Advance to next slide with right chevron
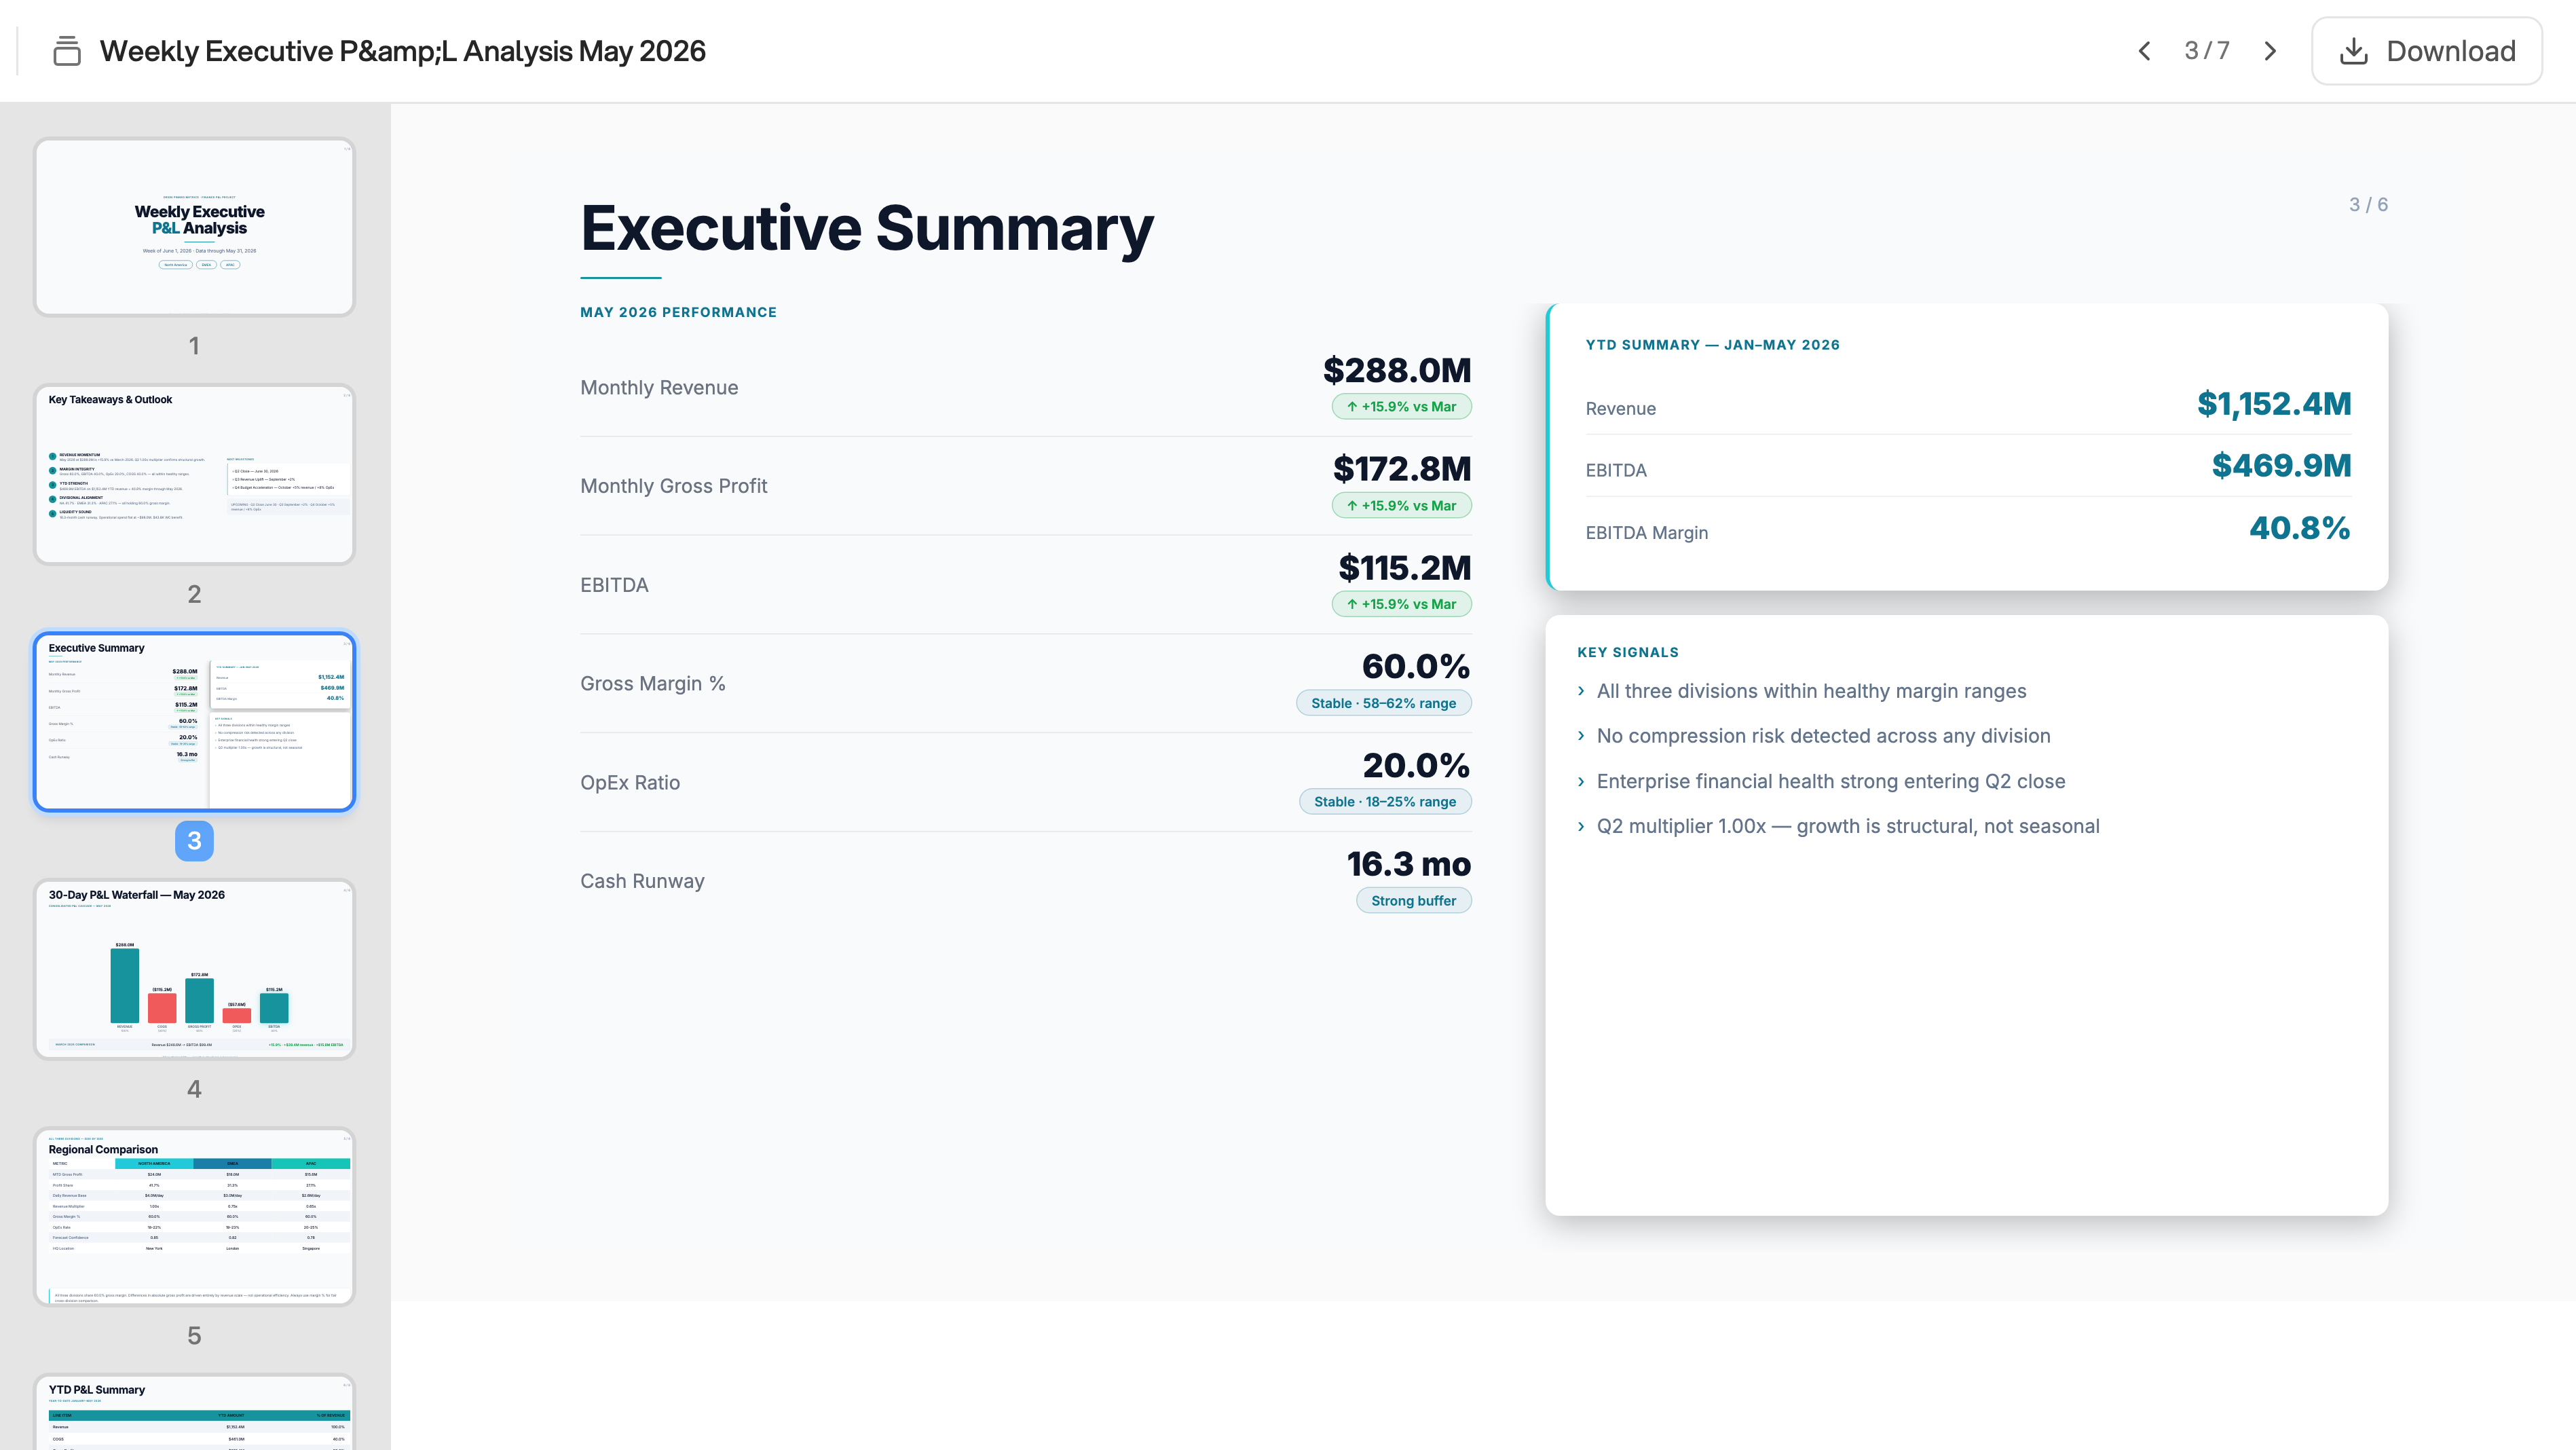The height and width of the screenshot is (1450, 2576). click(2270, 51)
